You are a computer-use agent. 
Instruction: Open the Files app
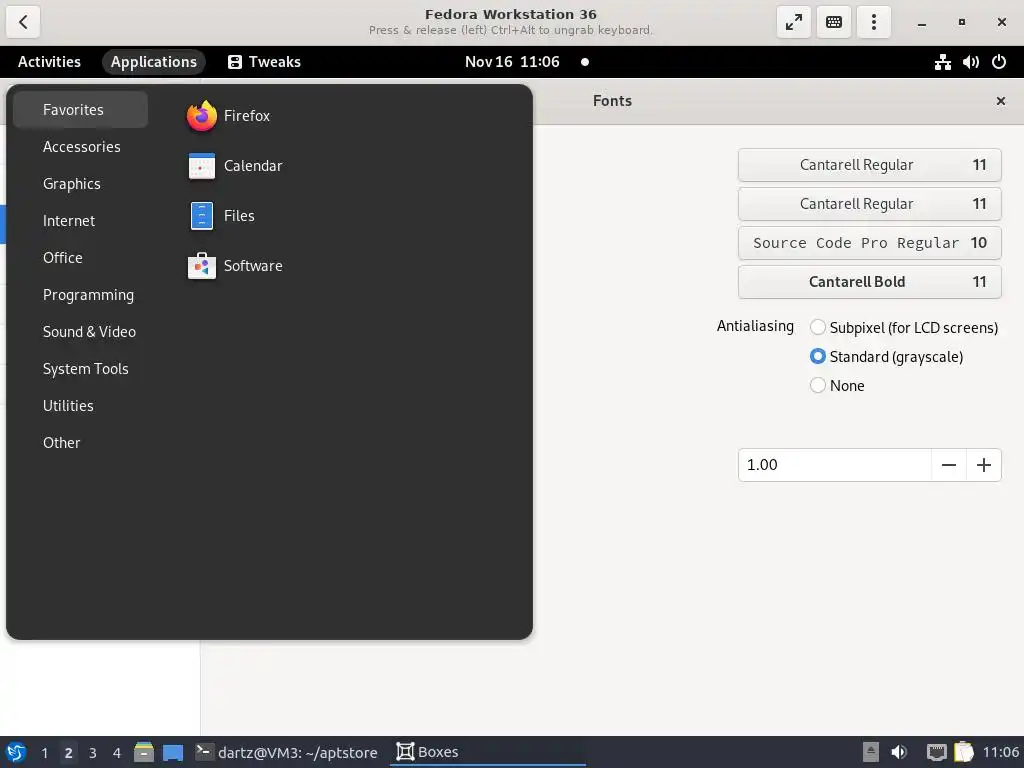pos(221,216)
